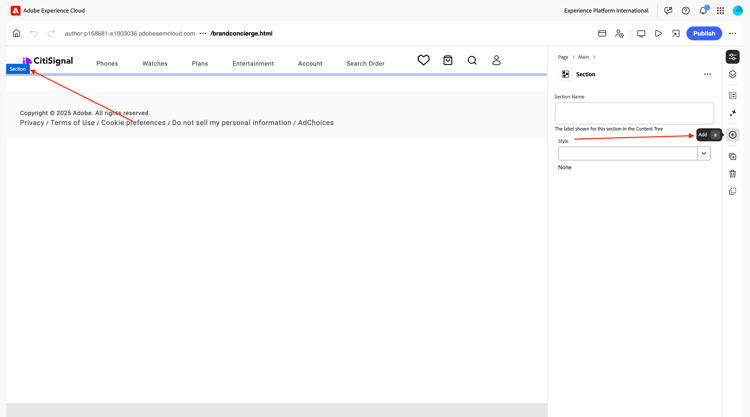The height and width of the screenshot is (417, 750).
Task: Open the Content Tree layers icon
Action: click(732, 74)
